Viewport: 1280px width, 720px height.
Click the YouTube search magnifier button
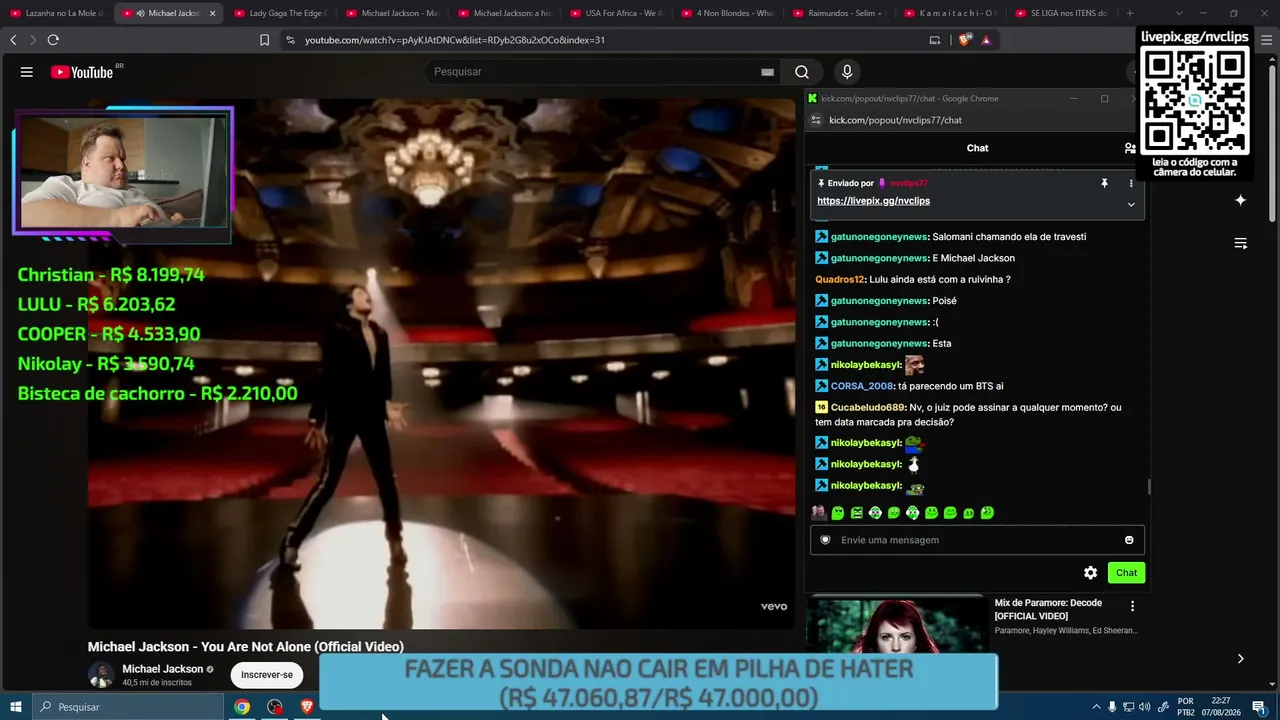[802, 72]
